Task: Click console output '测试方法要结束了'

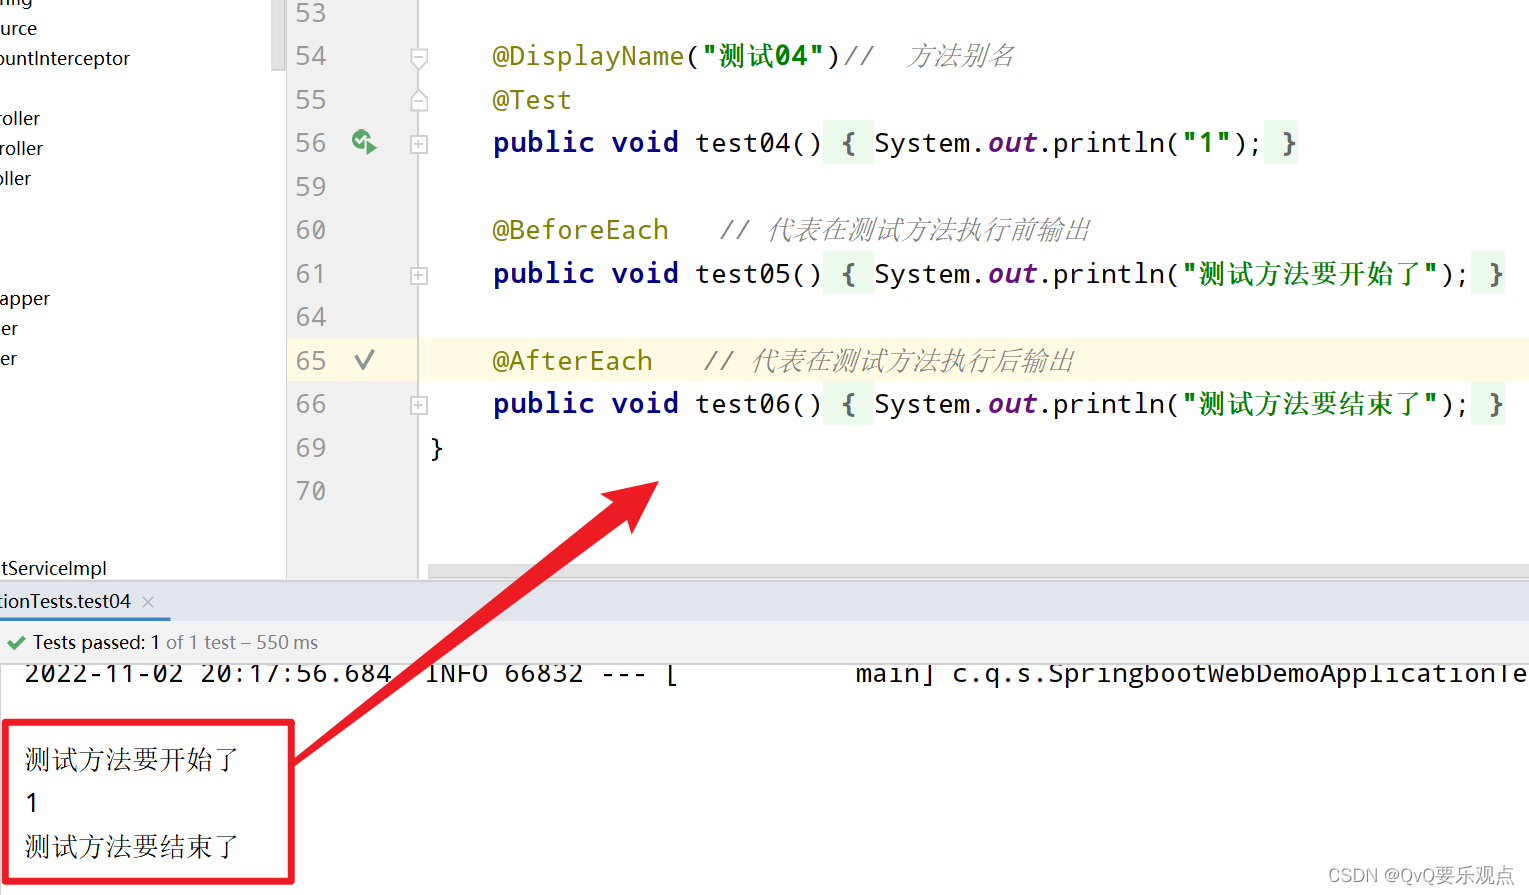Action: 132,847
